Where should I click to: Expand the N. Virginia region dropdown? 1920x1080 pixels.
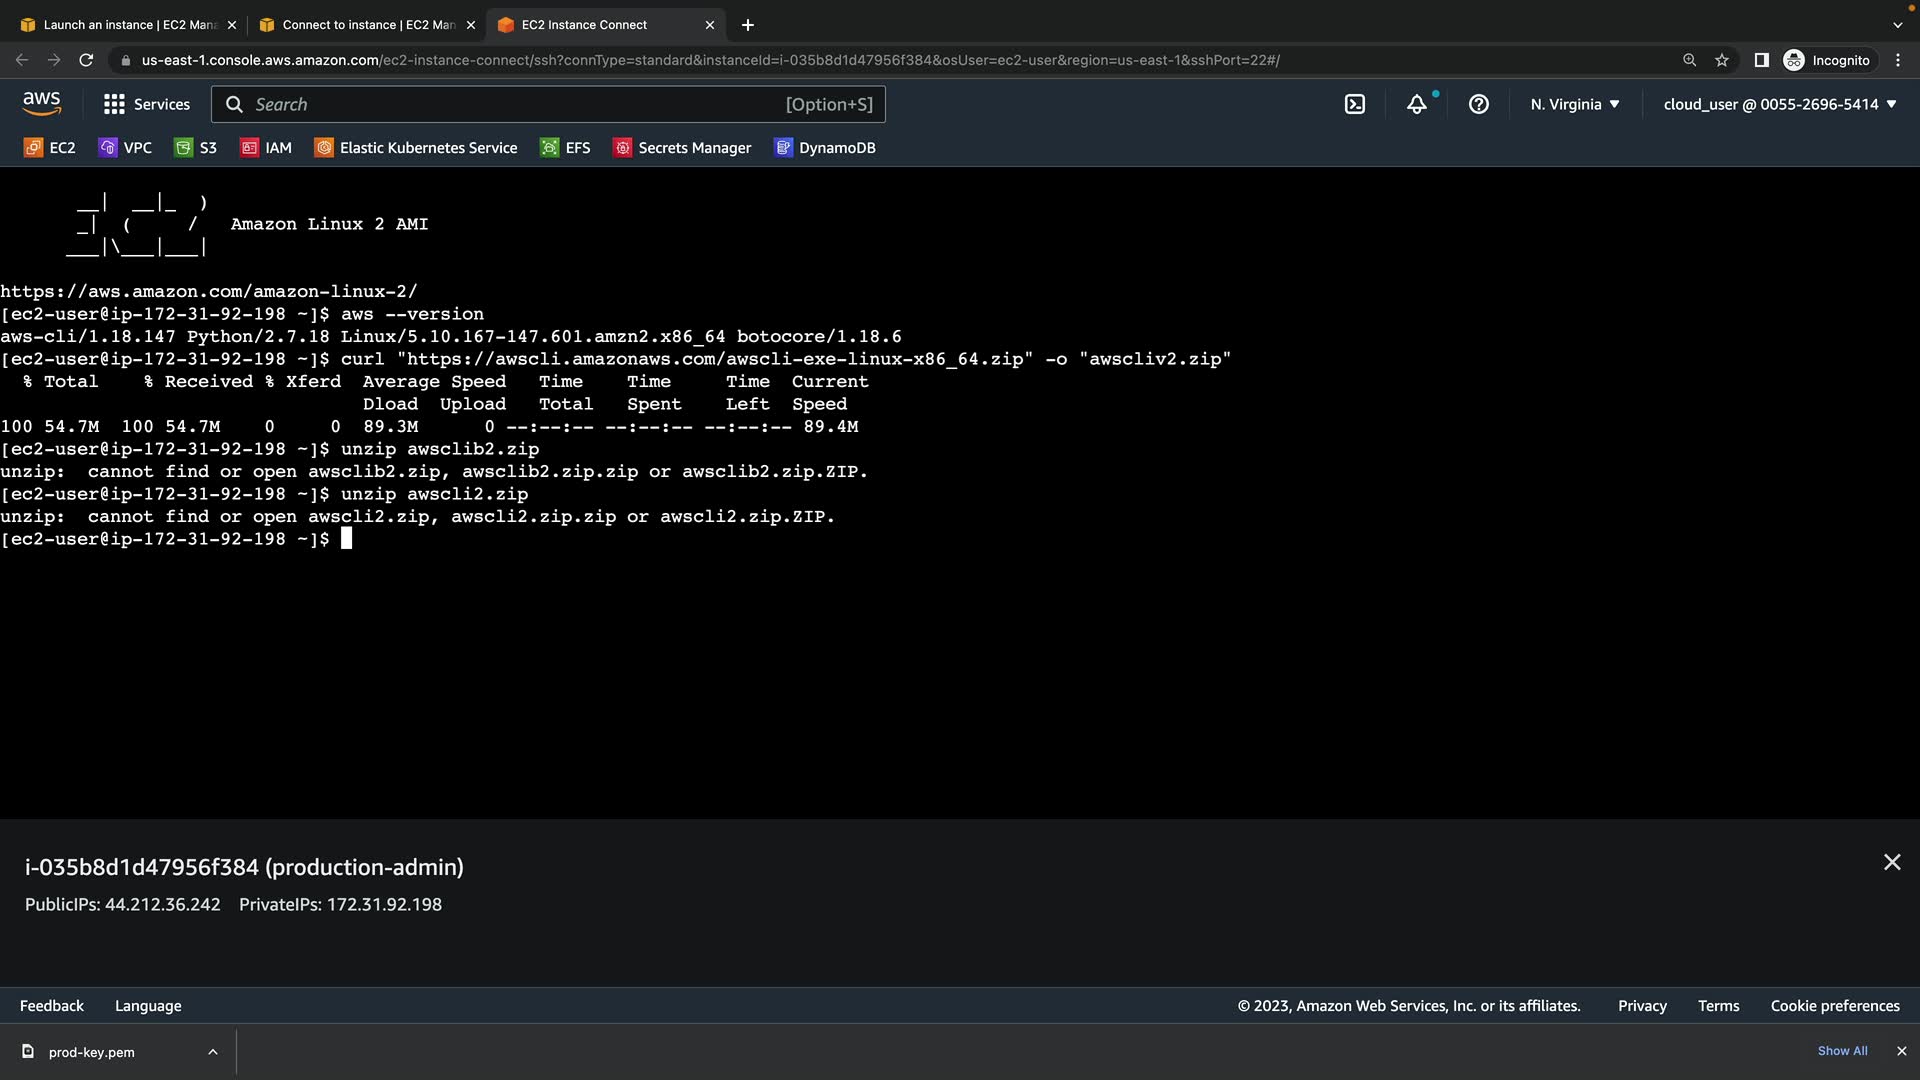pos(1574,104)
